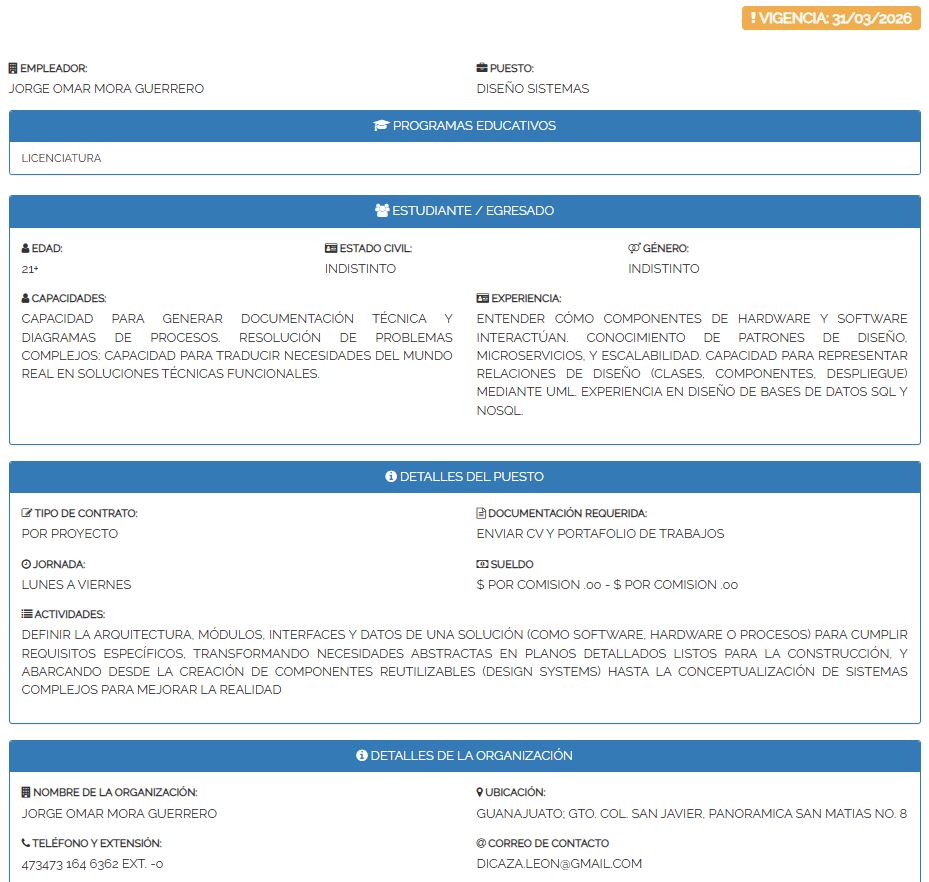929x882 pixels.
Task: Click the phone icon beside Teléfono y Extensión
Action: coord(26,843)
